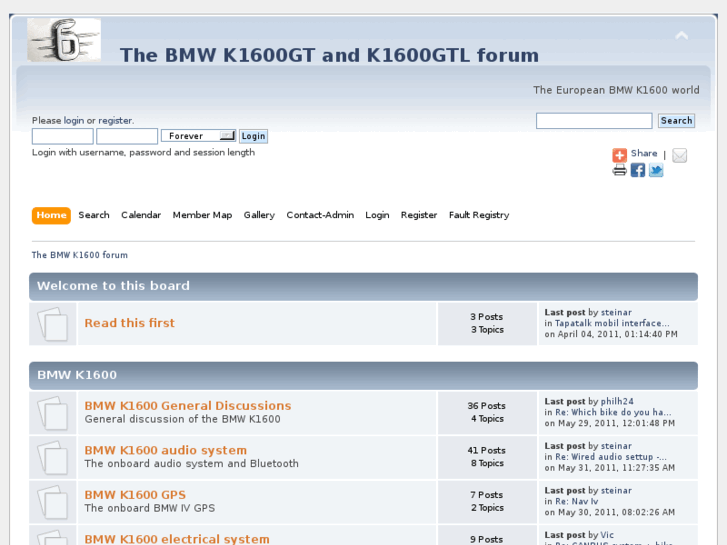Image resolution: width=727 pixels, height=545 pixels.
Task: Click the forum title heading text
Action: [x=329, y=55]
